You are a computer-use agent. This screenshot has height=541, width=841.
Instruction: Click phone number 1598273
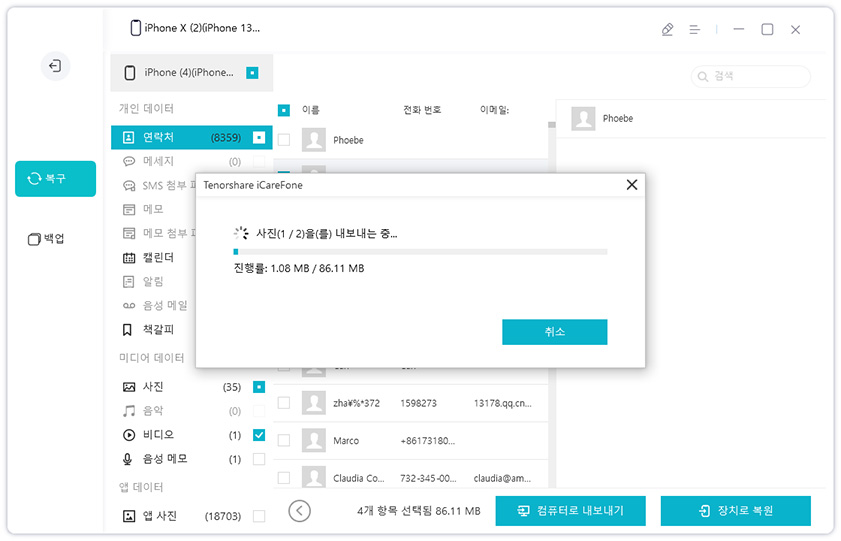418,403
